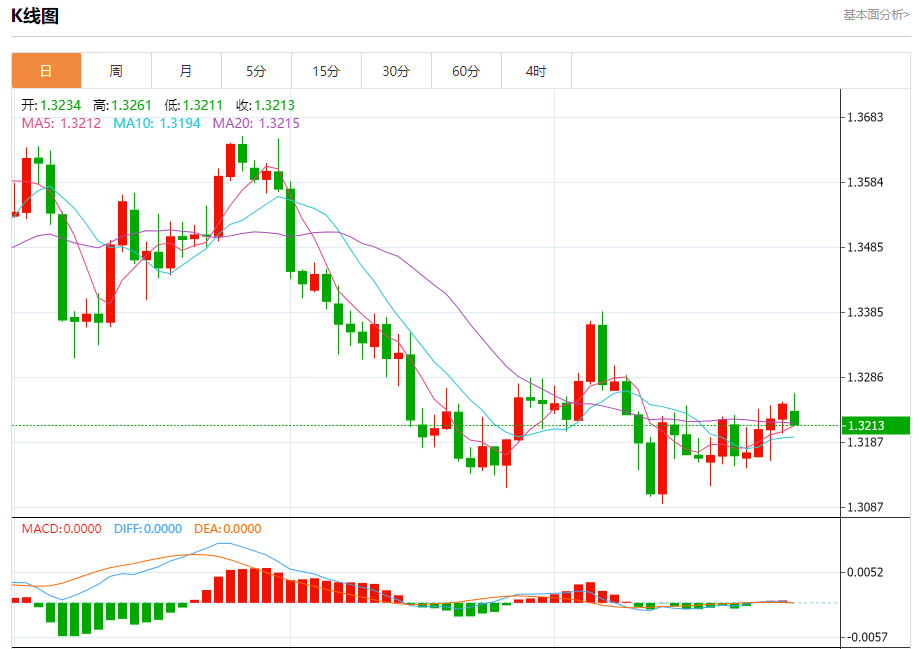919x649 pixels.
Task: Open the 30分 interval tab
Action: (396, 71)
